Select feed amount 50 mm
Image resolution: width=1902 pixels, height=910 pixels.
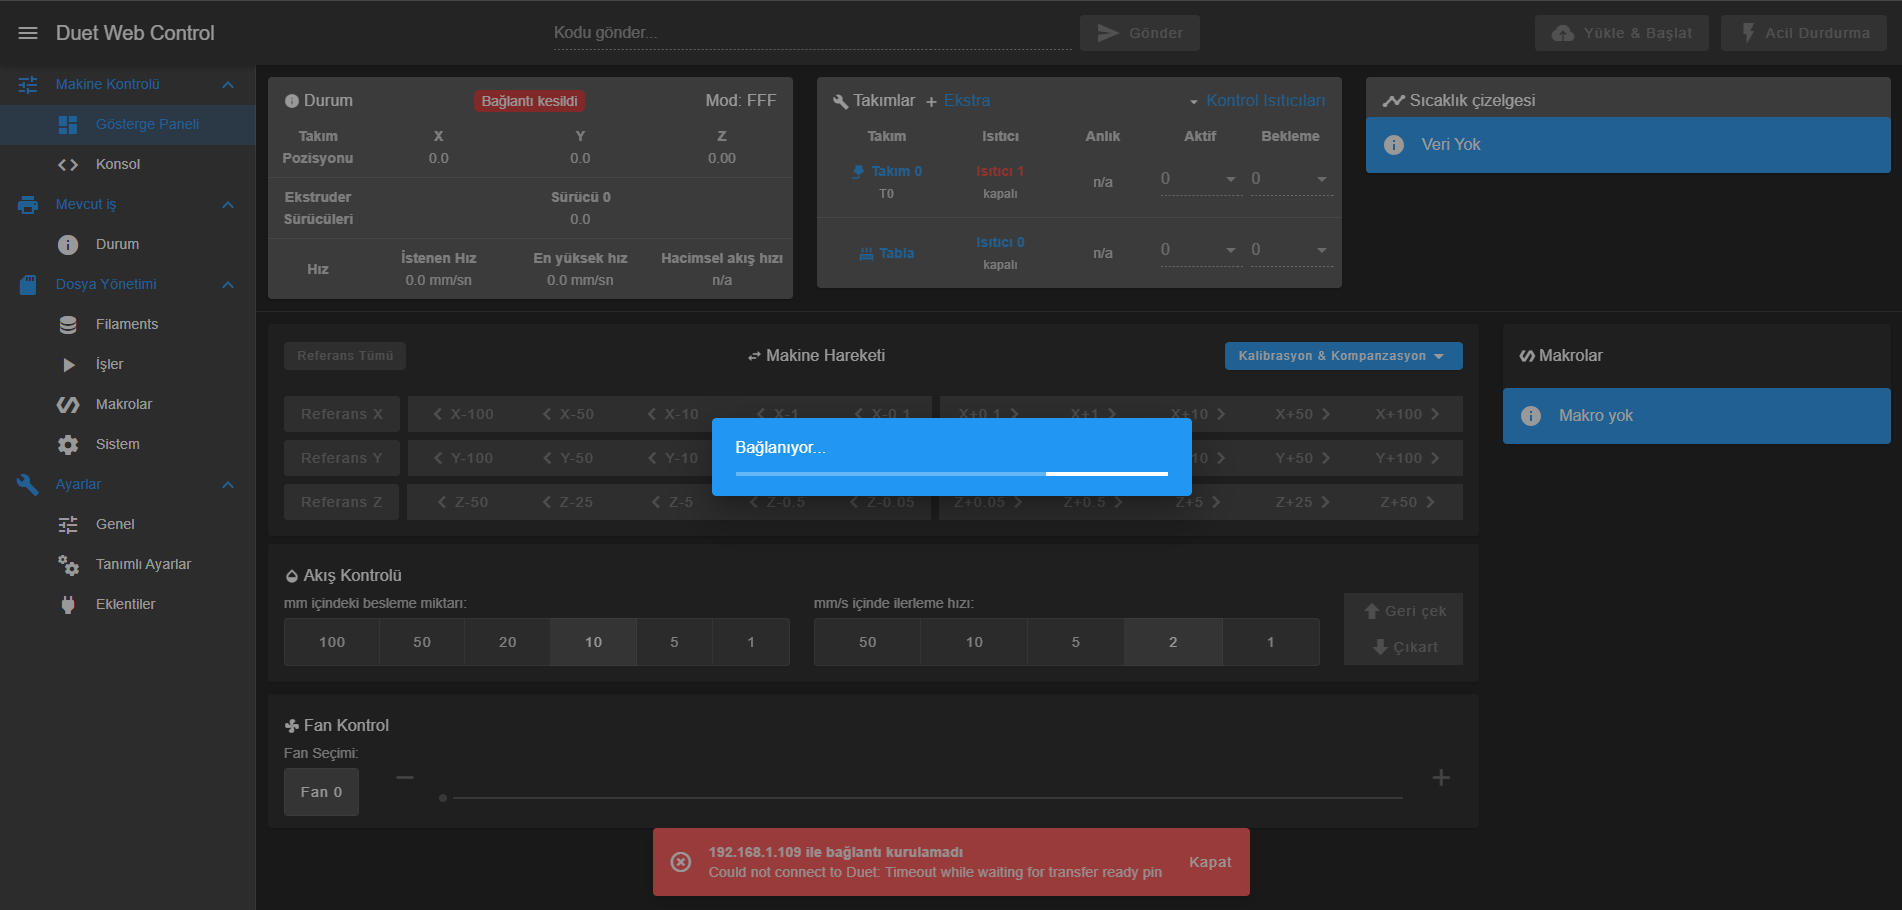(x=422, y=642)
